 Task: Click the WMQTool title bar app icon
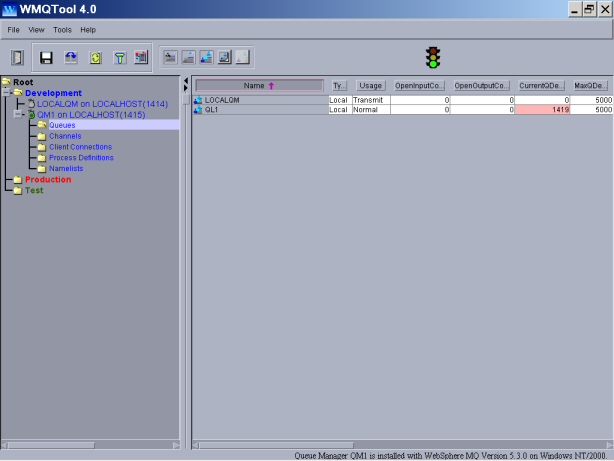9,9
